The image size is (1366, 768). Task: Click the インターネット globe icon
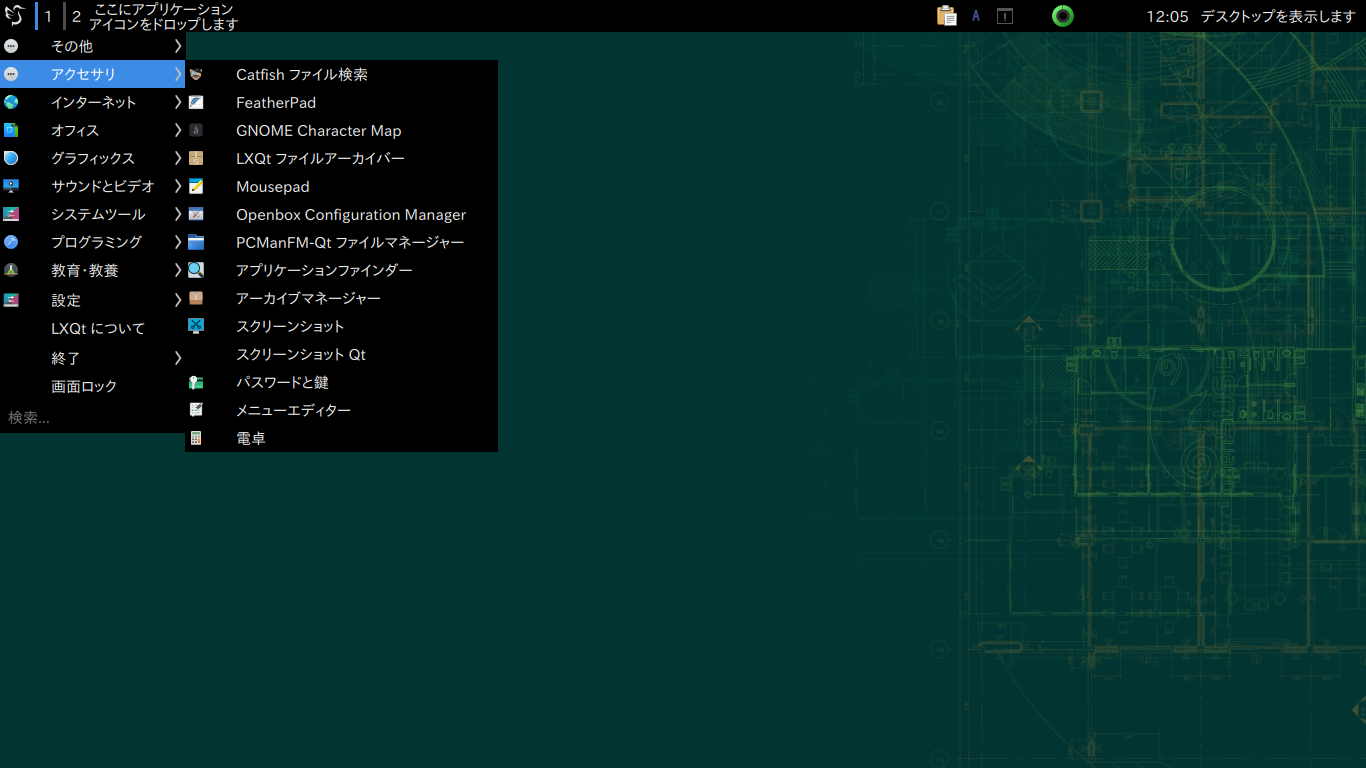(11, 102)
